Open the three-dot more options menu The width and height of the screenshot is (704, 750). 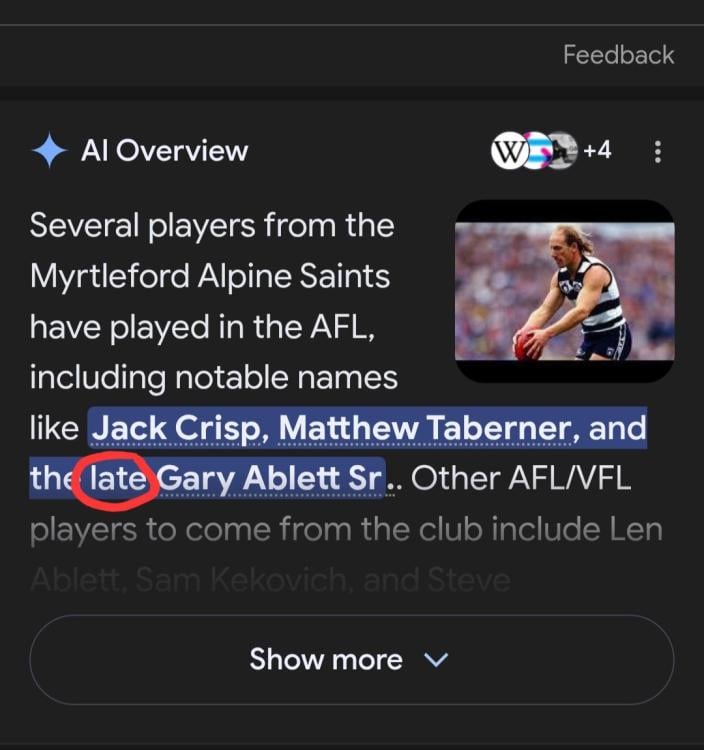[x=657, y=152]
